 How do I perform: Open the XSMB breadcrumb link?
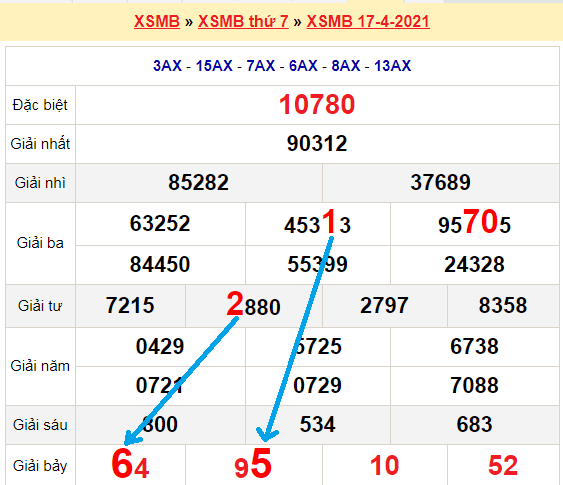pos(157,22)
